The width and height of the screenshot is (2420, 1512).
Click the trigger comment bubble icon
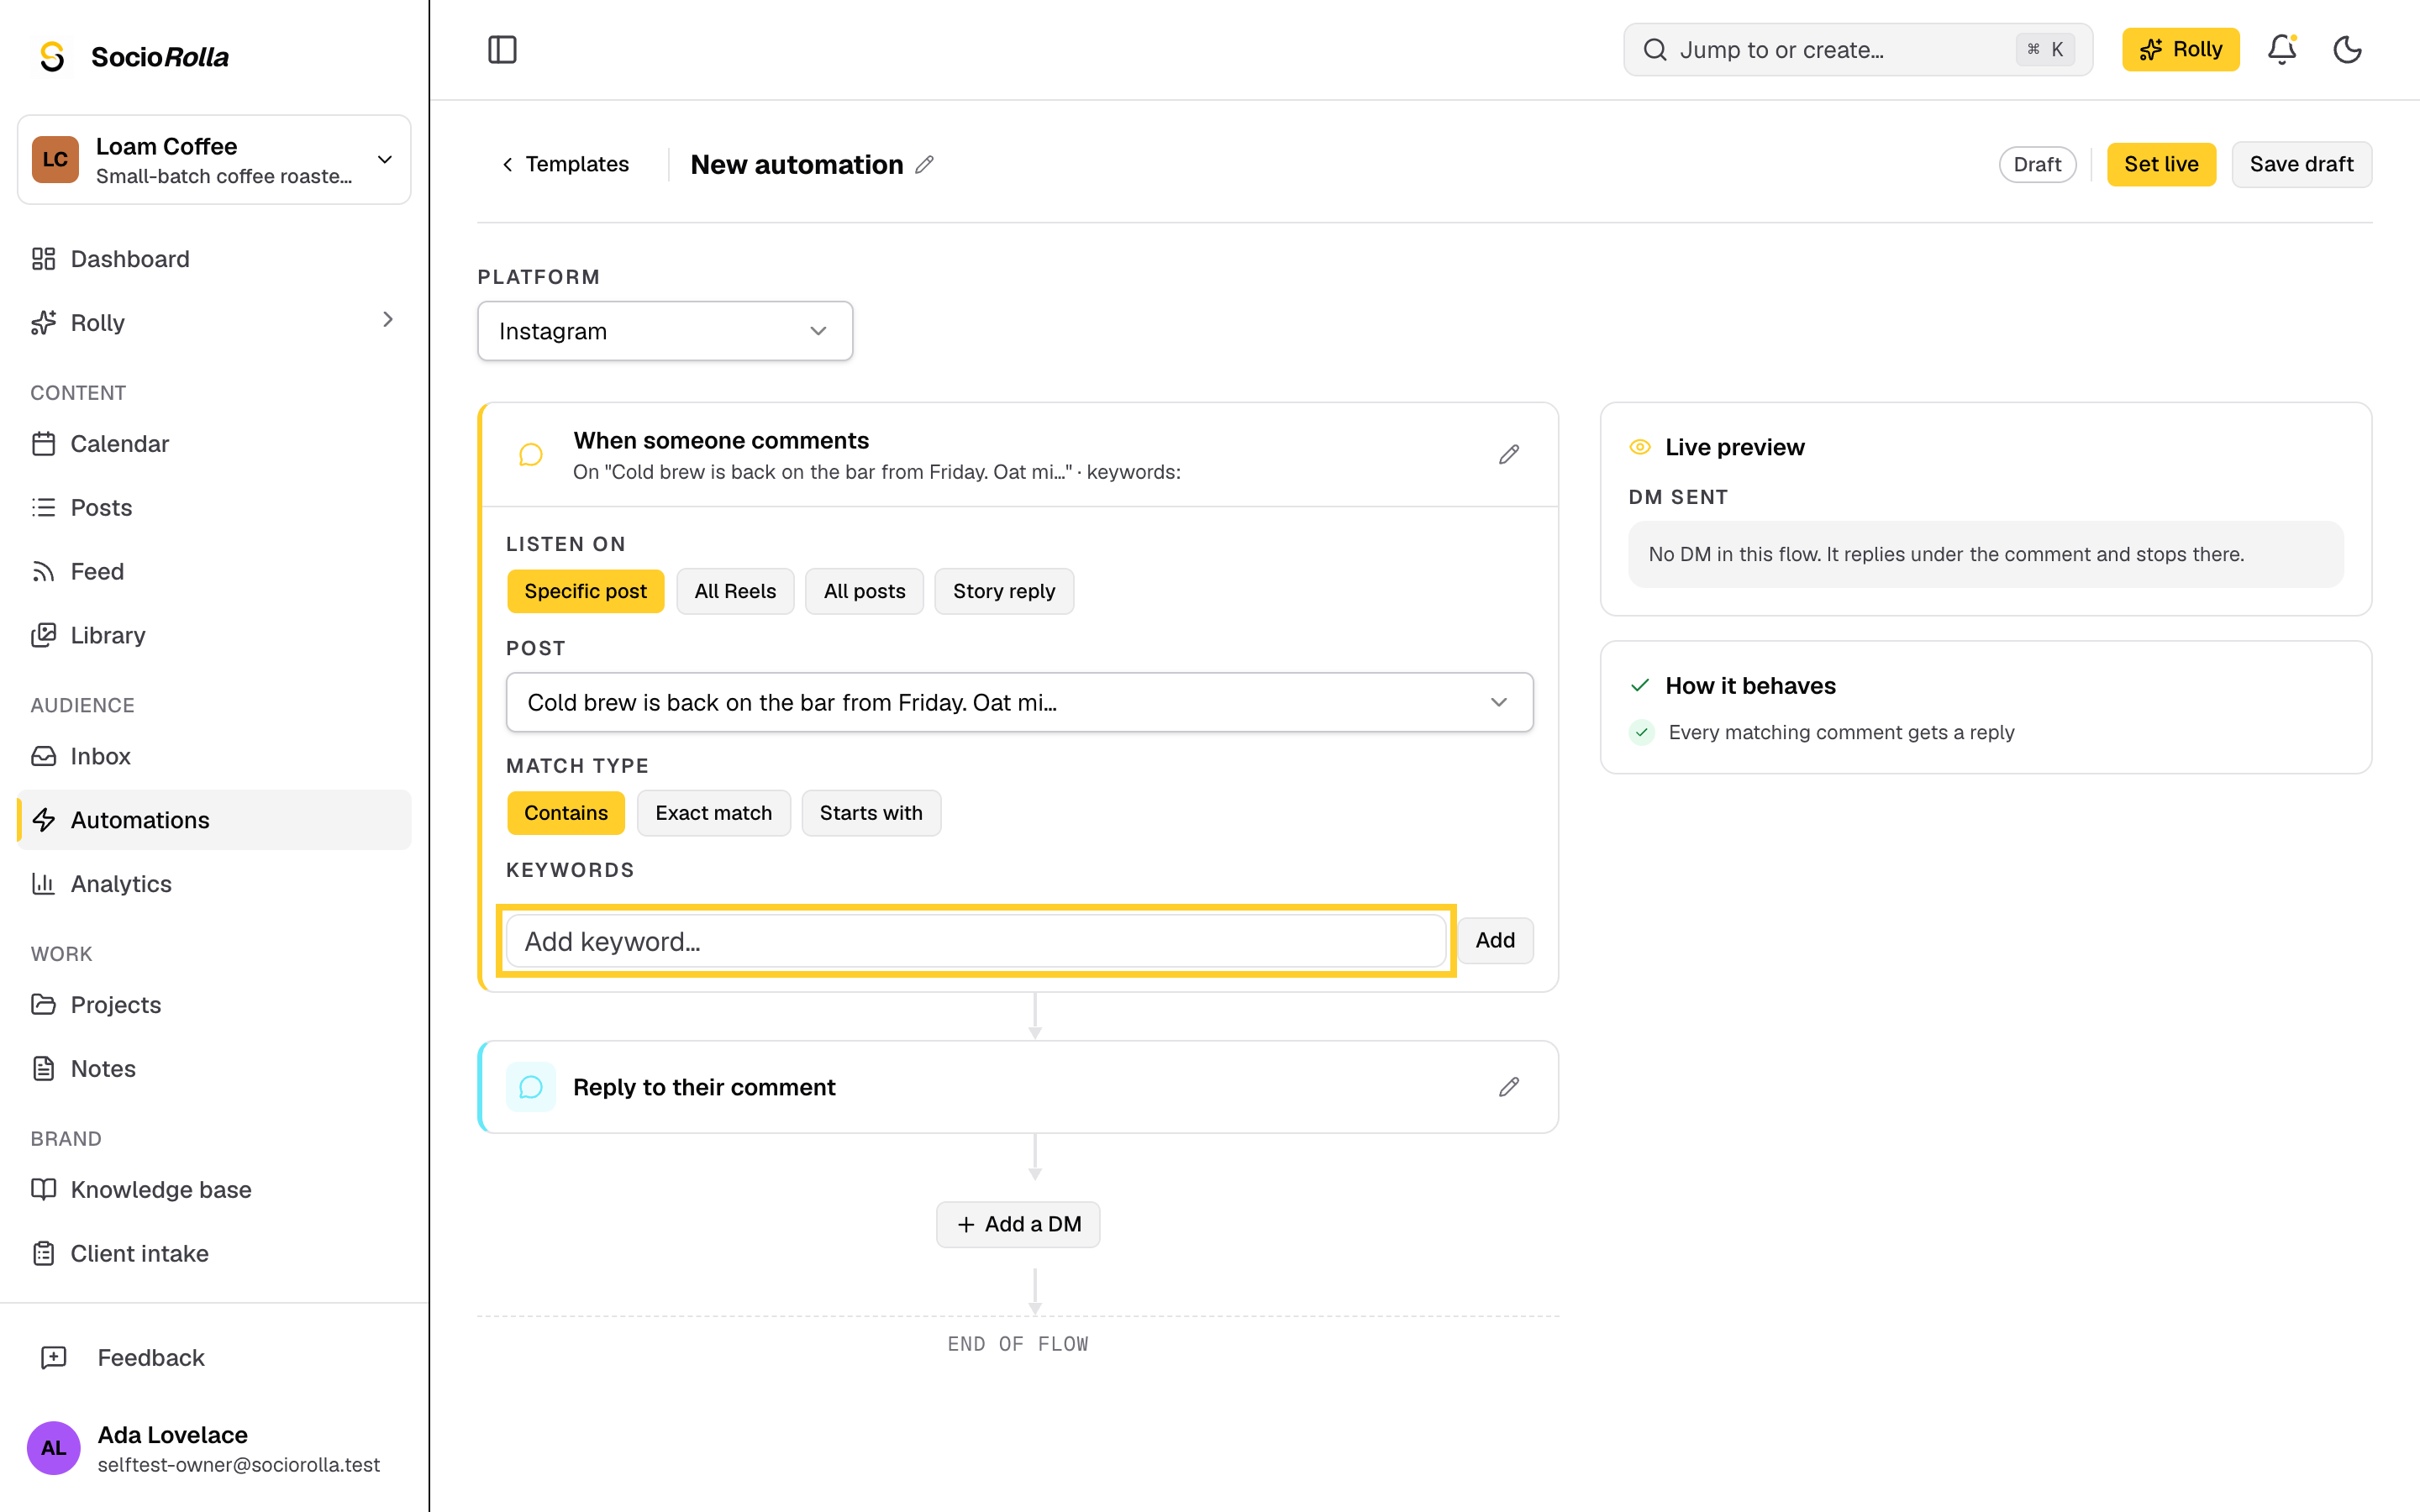(x=531, y=455)
